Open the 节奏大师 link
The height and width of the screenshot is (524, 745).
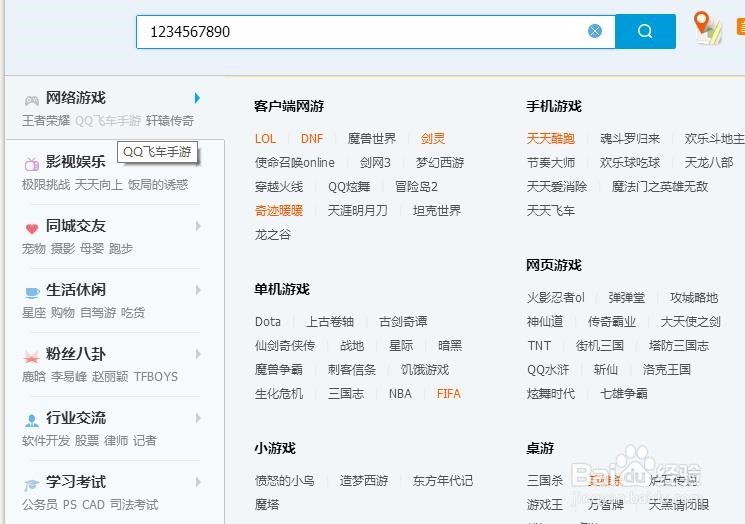pyautogui.click(x=551, y=163)
